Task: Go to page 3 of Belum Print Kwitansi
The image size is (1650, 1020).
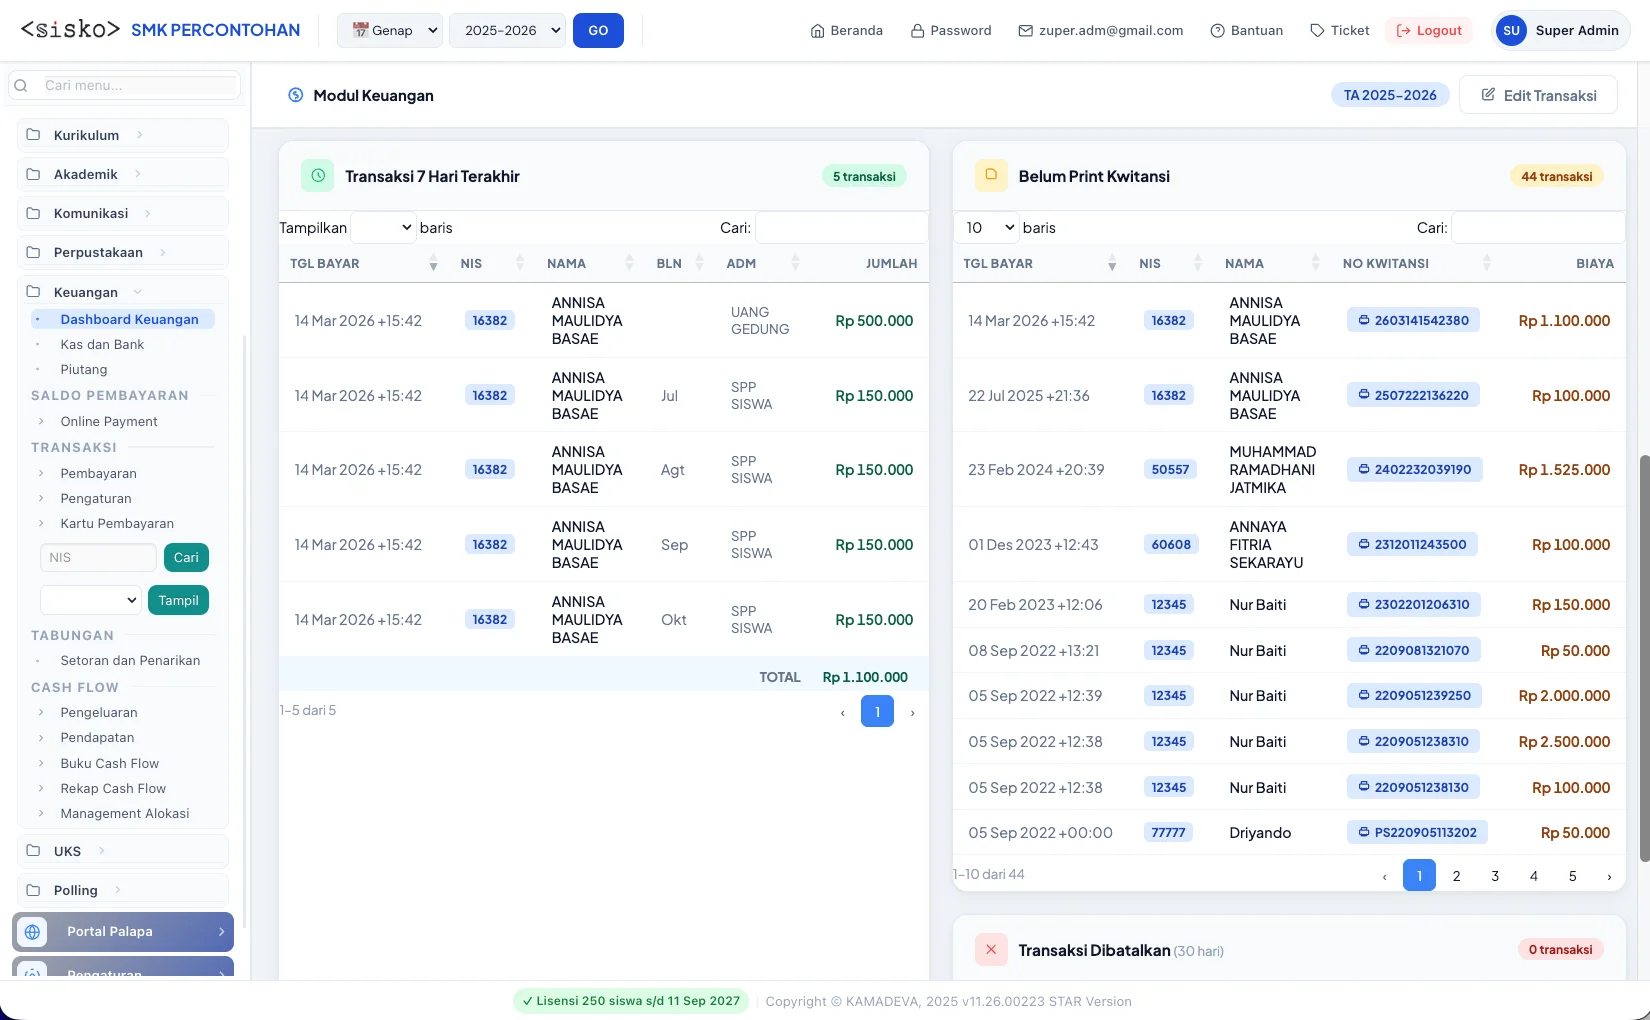Action: (1495, 876)
